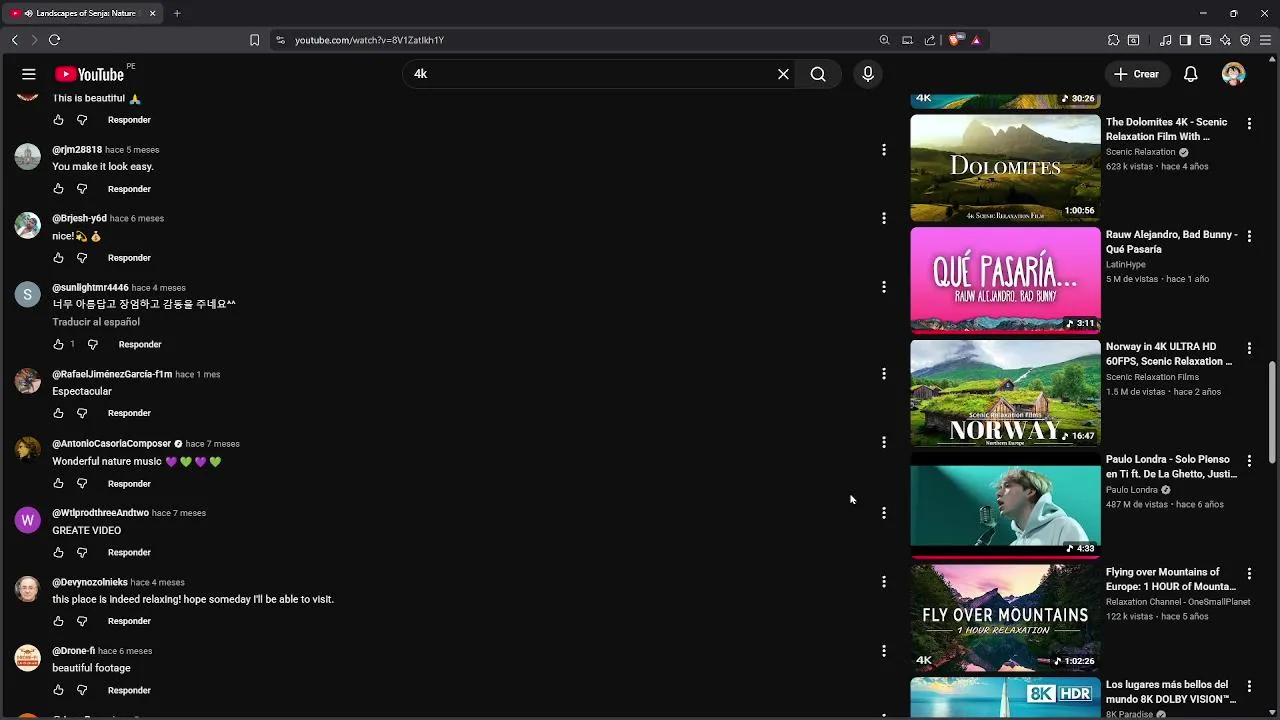Open more options for The Dolomites video
Viewport: 1280px width, 720px height.
1249,124
